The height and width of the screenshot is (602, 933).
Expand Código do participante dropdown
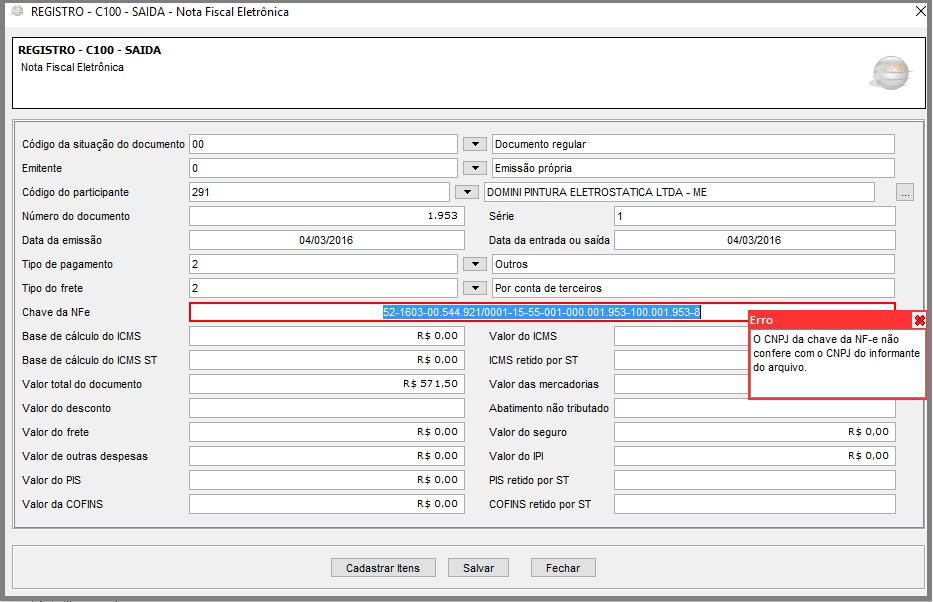[466, 192]
